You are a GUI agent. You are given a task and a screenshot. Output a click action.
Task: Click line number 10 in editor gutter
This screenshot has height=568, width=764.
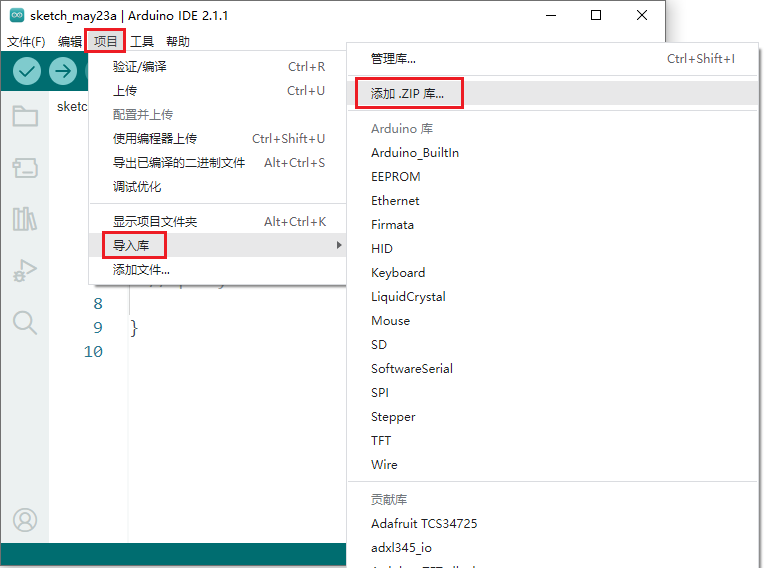coord(93,352)
